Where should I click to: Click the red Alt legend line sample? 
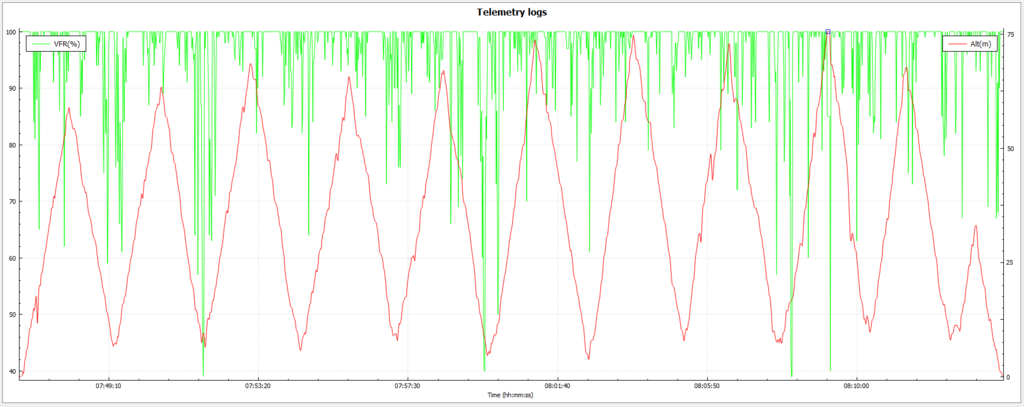click(956, 44)
